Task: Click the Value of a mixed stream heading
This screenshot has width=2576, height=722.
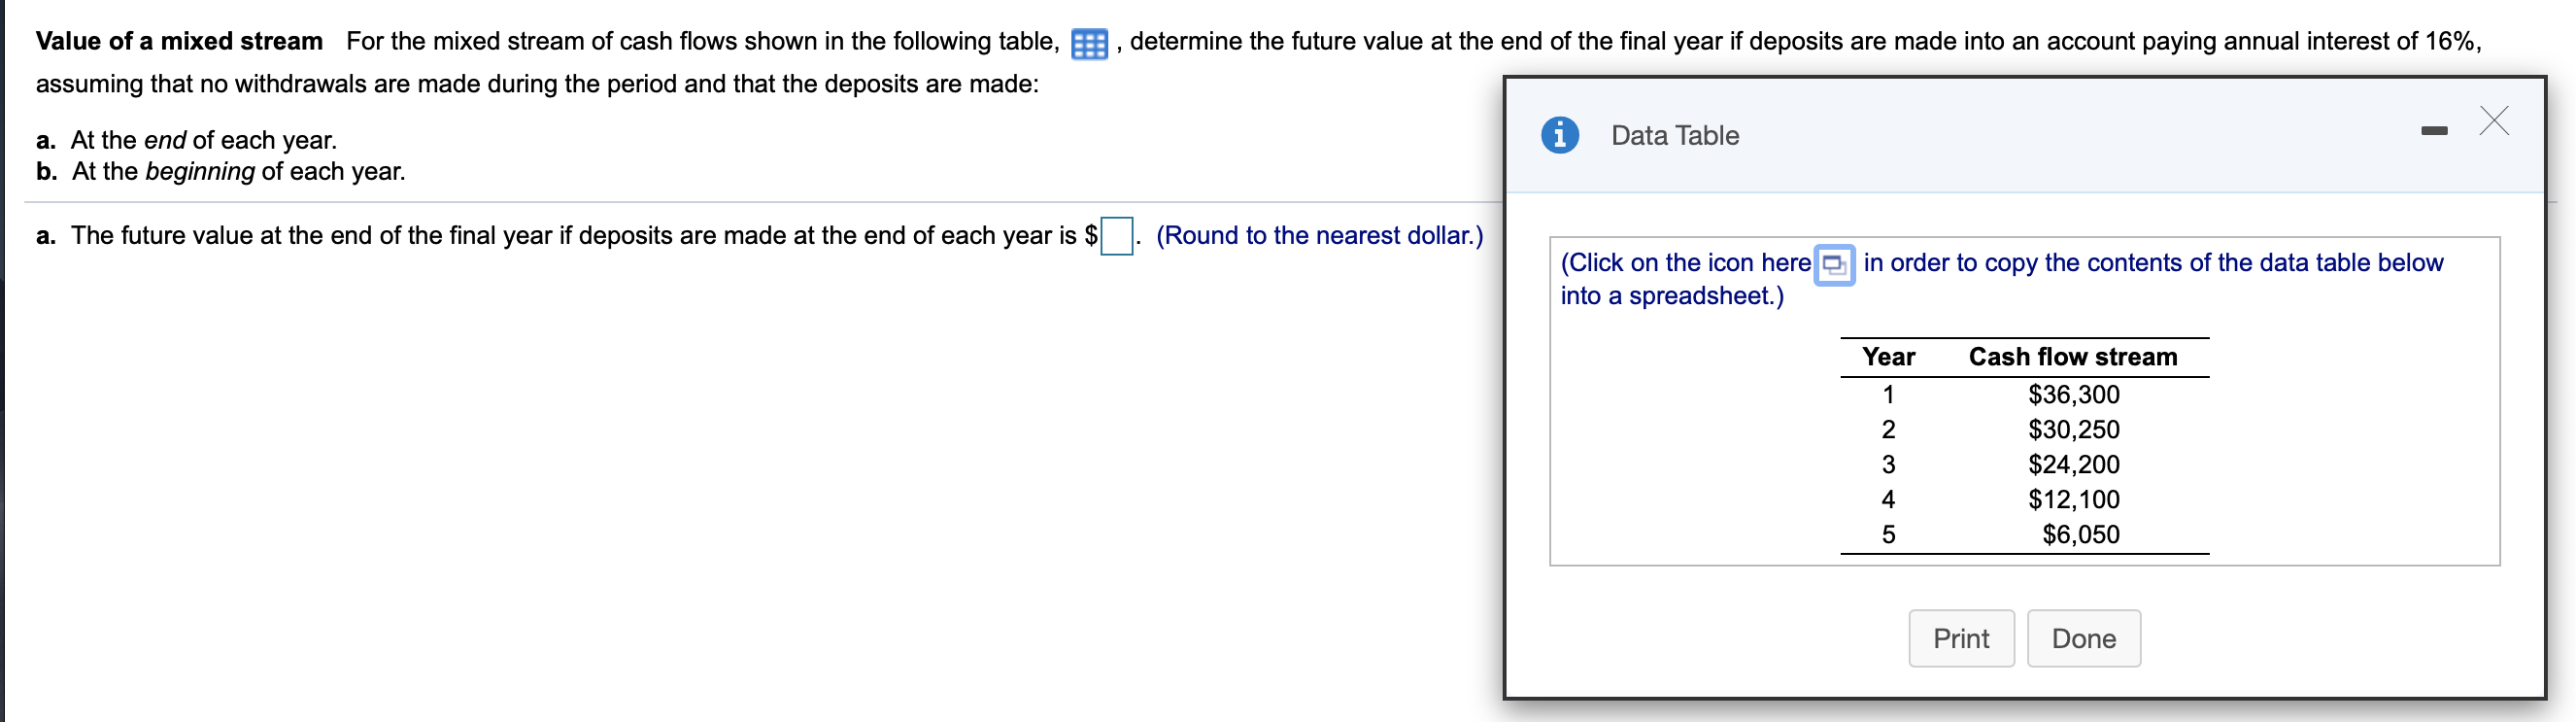Action: point(179,42)
